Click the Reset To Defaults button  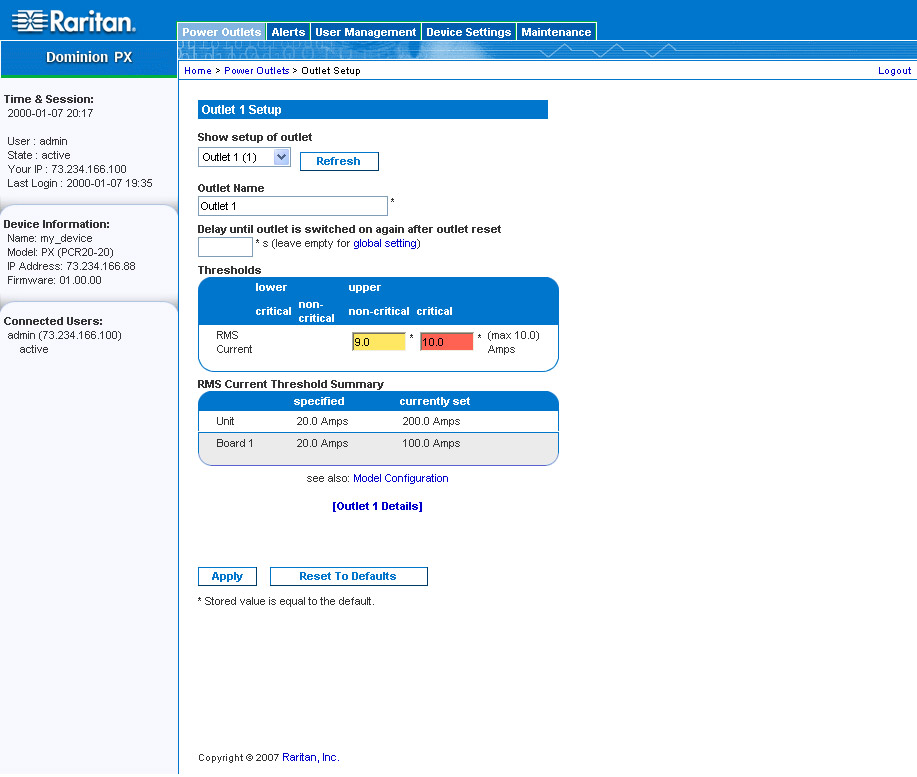point(348,576)
